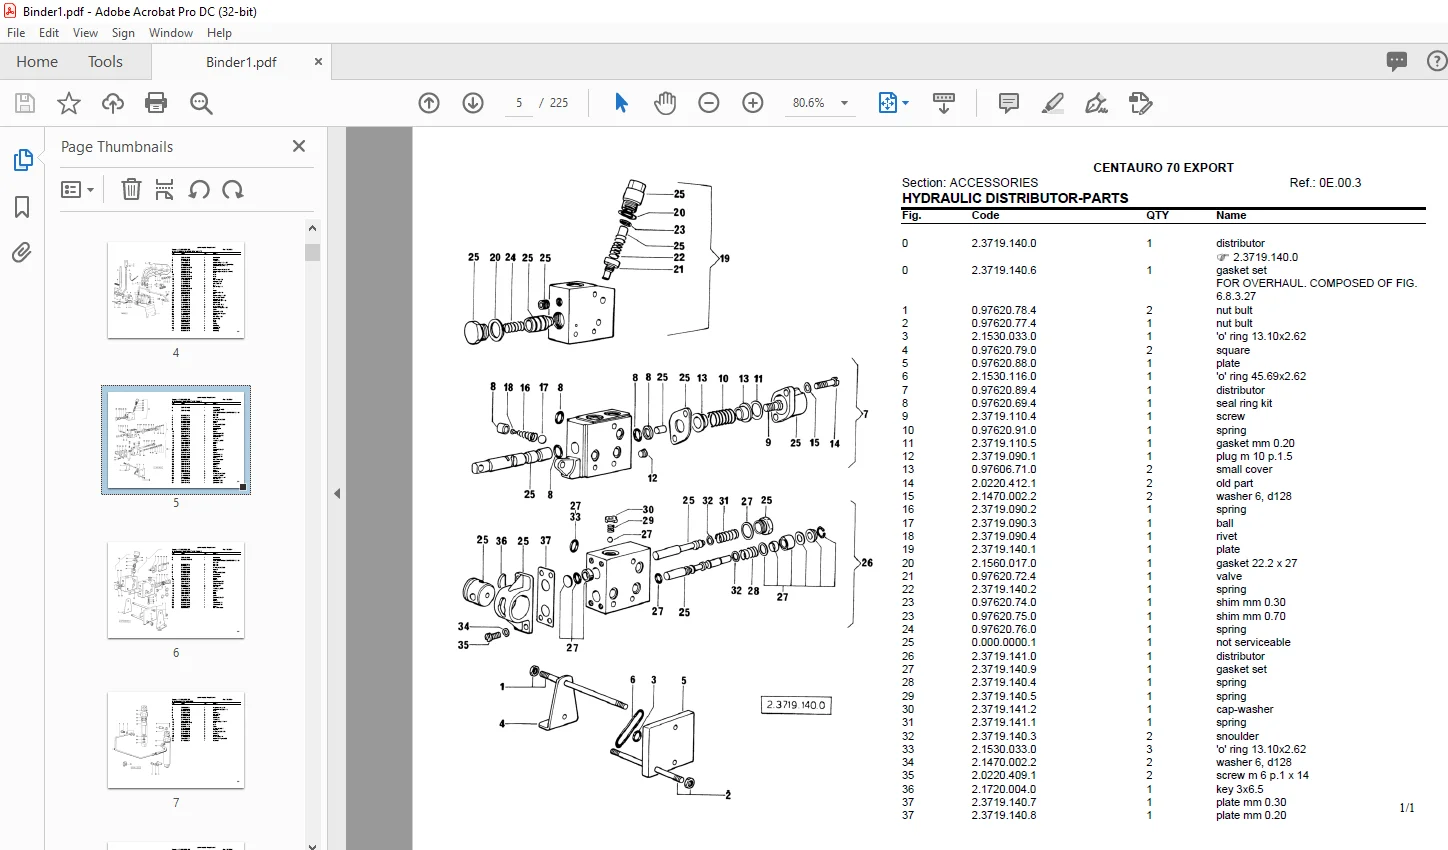Activate the Hand pan tool
The height and width of the screenshot is (850, 1448).
(665, 103)
